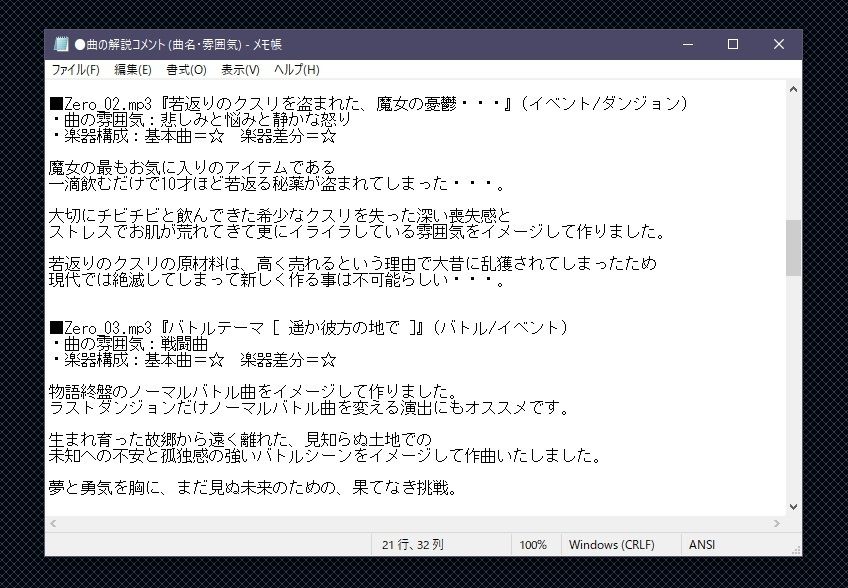The width and height of the screenshot is (848, 588).
Task: Click the Windows (CRLF) line-ending indicator
Action: [611, 544]
